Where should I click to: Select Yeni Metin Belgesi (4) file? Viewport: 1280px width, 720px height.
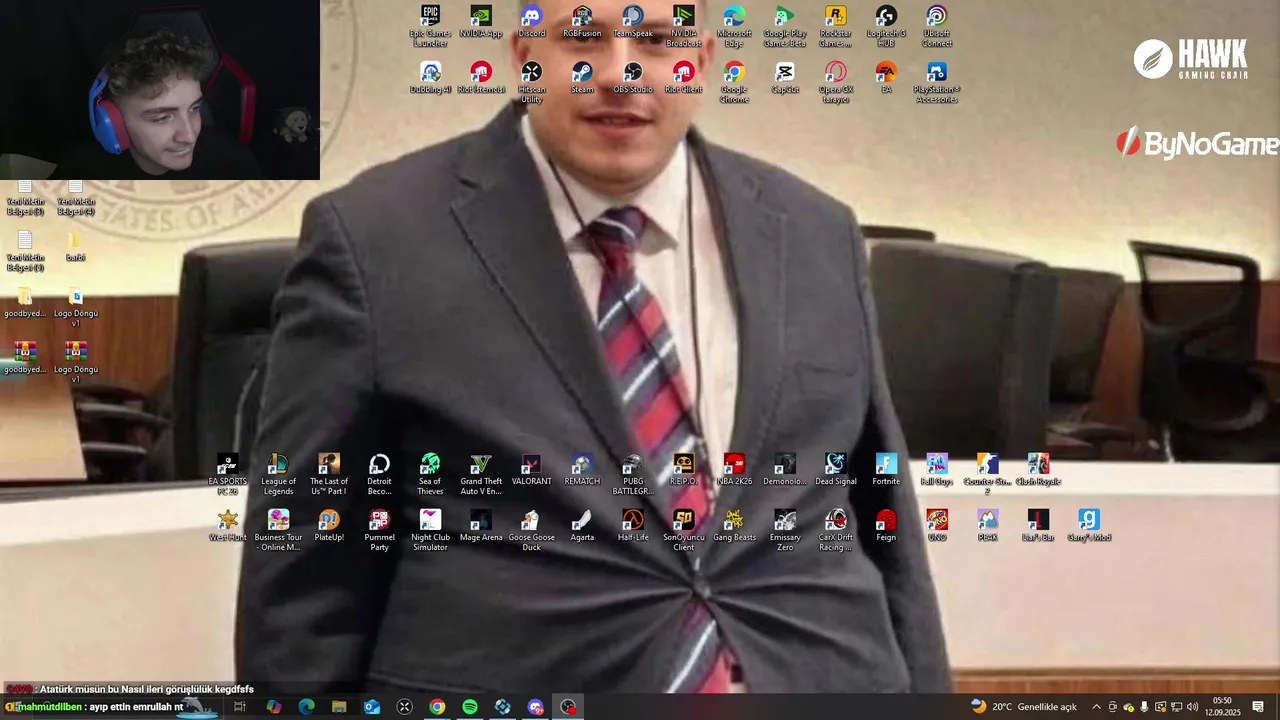click(75, 198)
